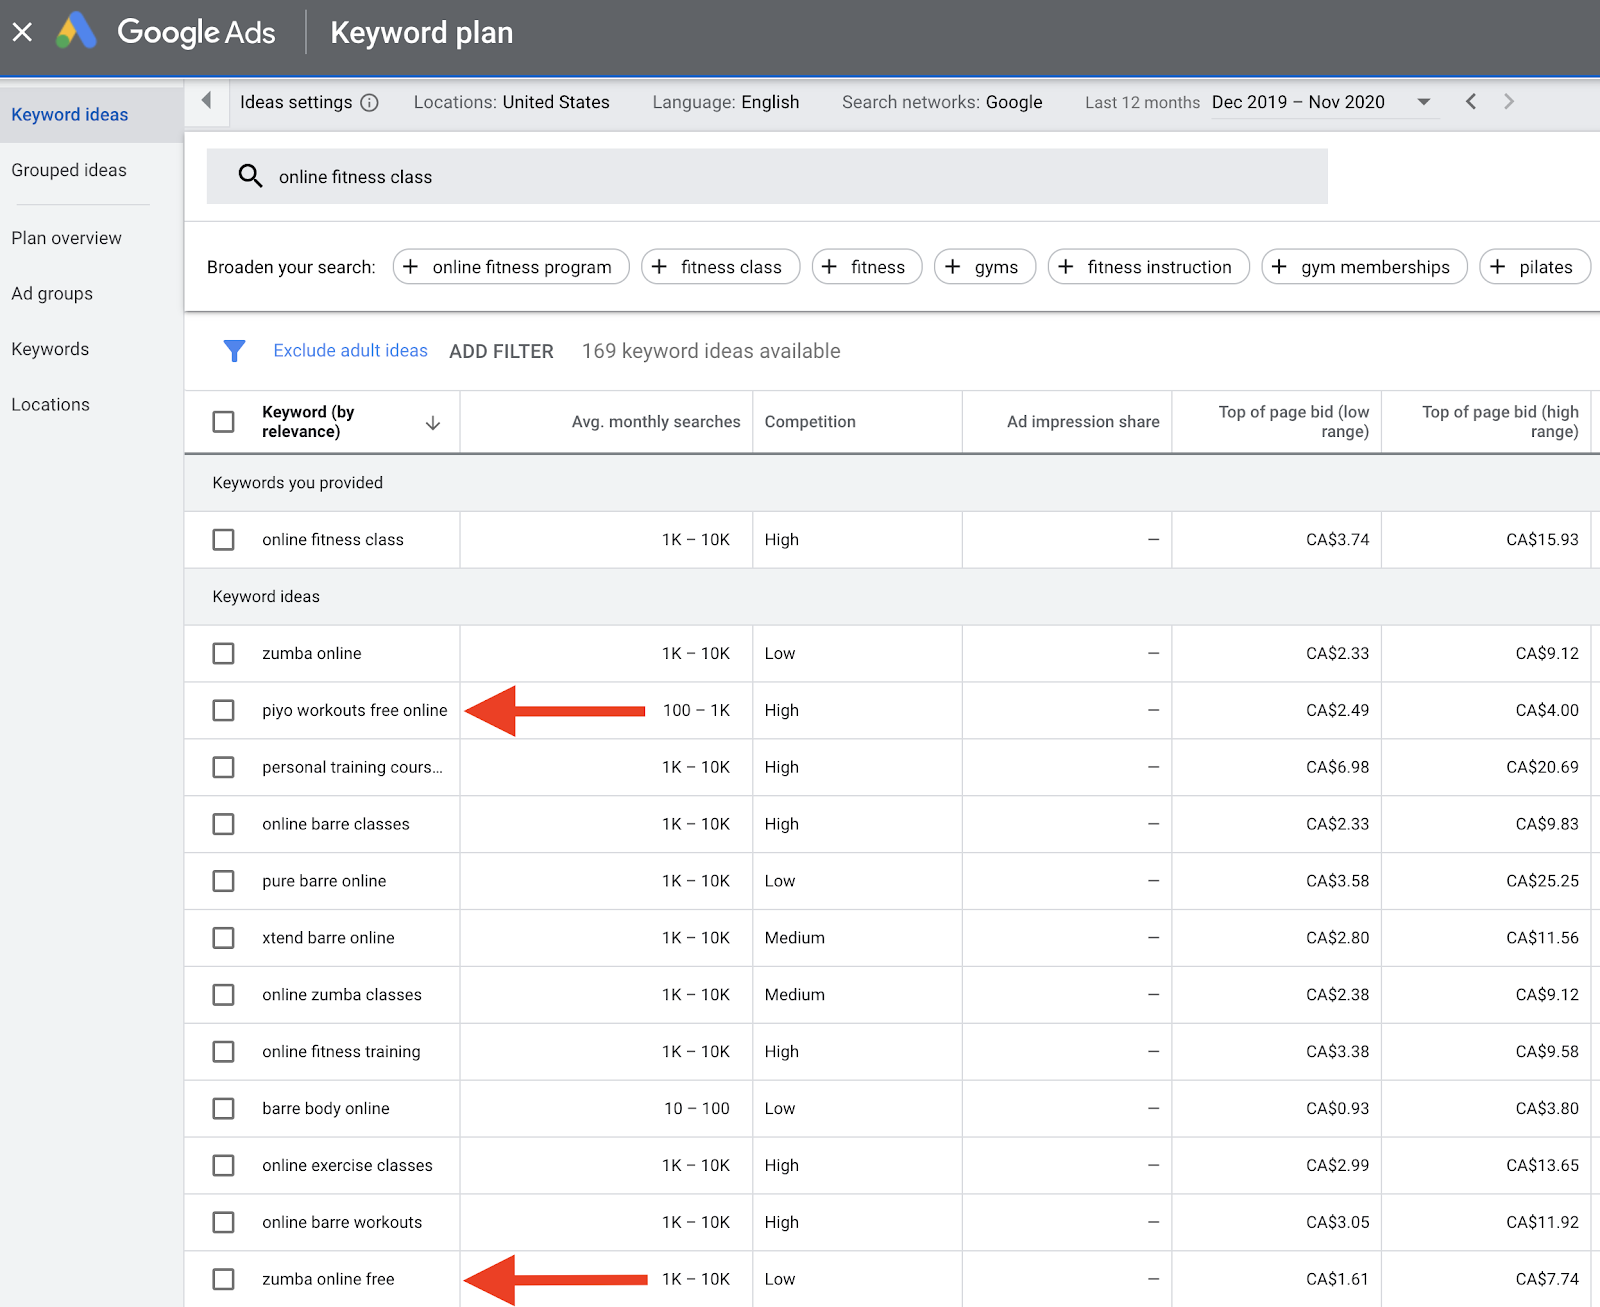
Task: Add the 'pilates' broaden chip
Action: (1535, 267)
